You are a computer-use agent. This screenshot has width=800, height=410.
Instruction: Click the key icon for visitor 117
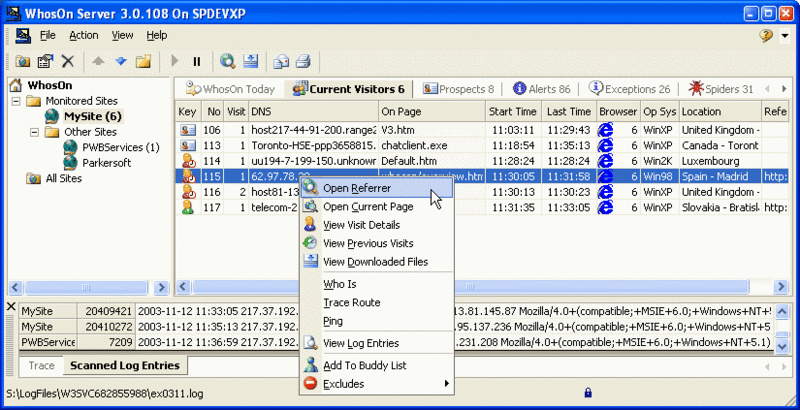(x=188, y=208)
